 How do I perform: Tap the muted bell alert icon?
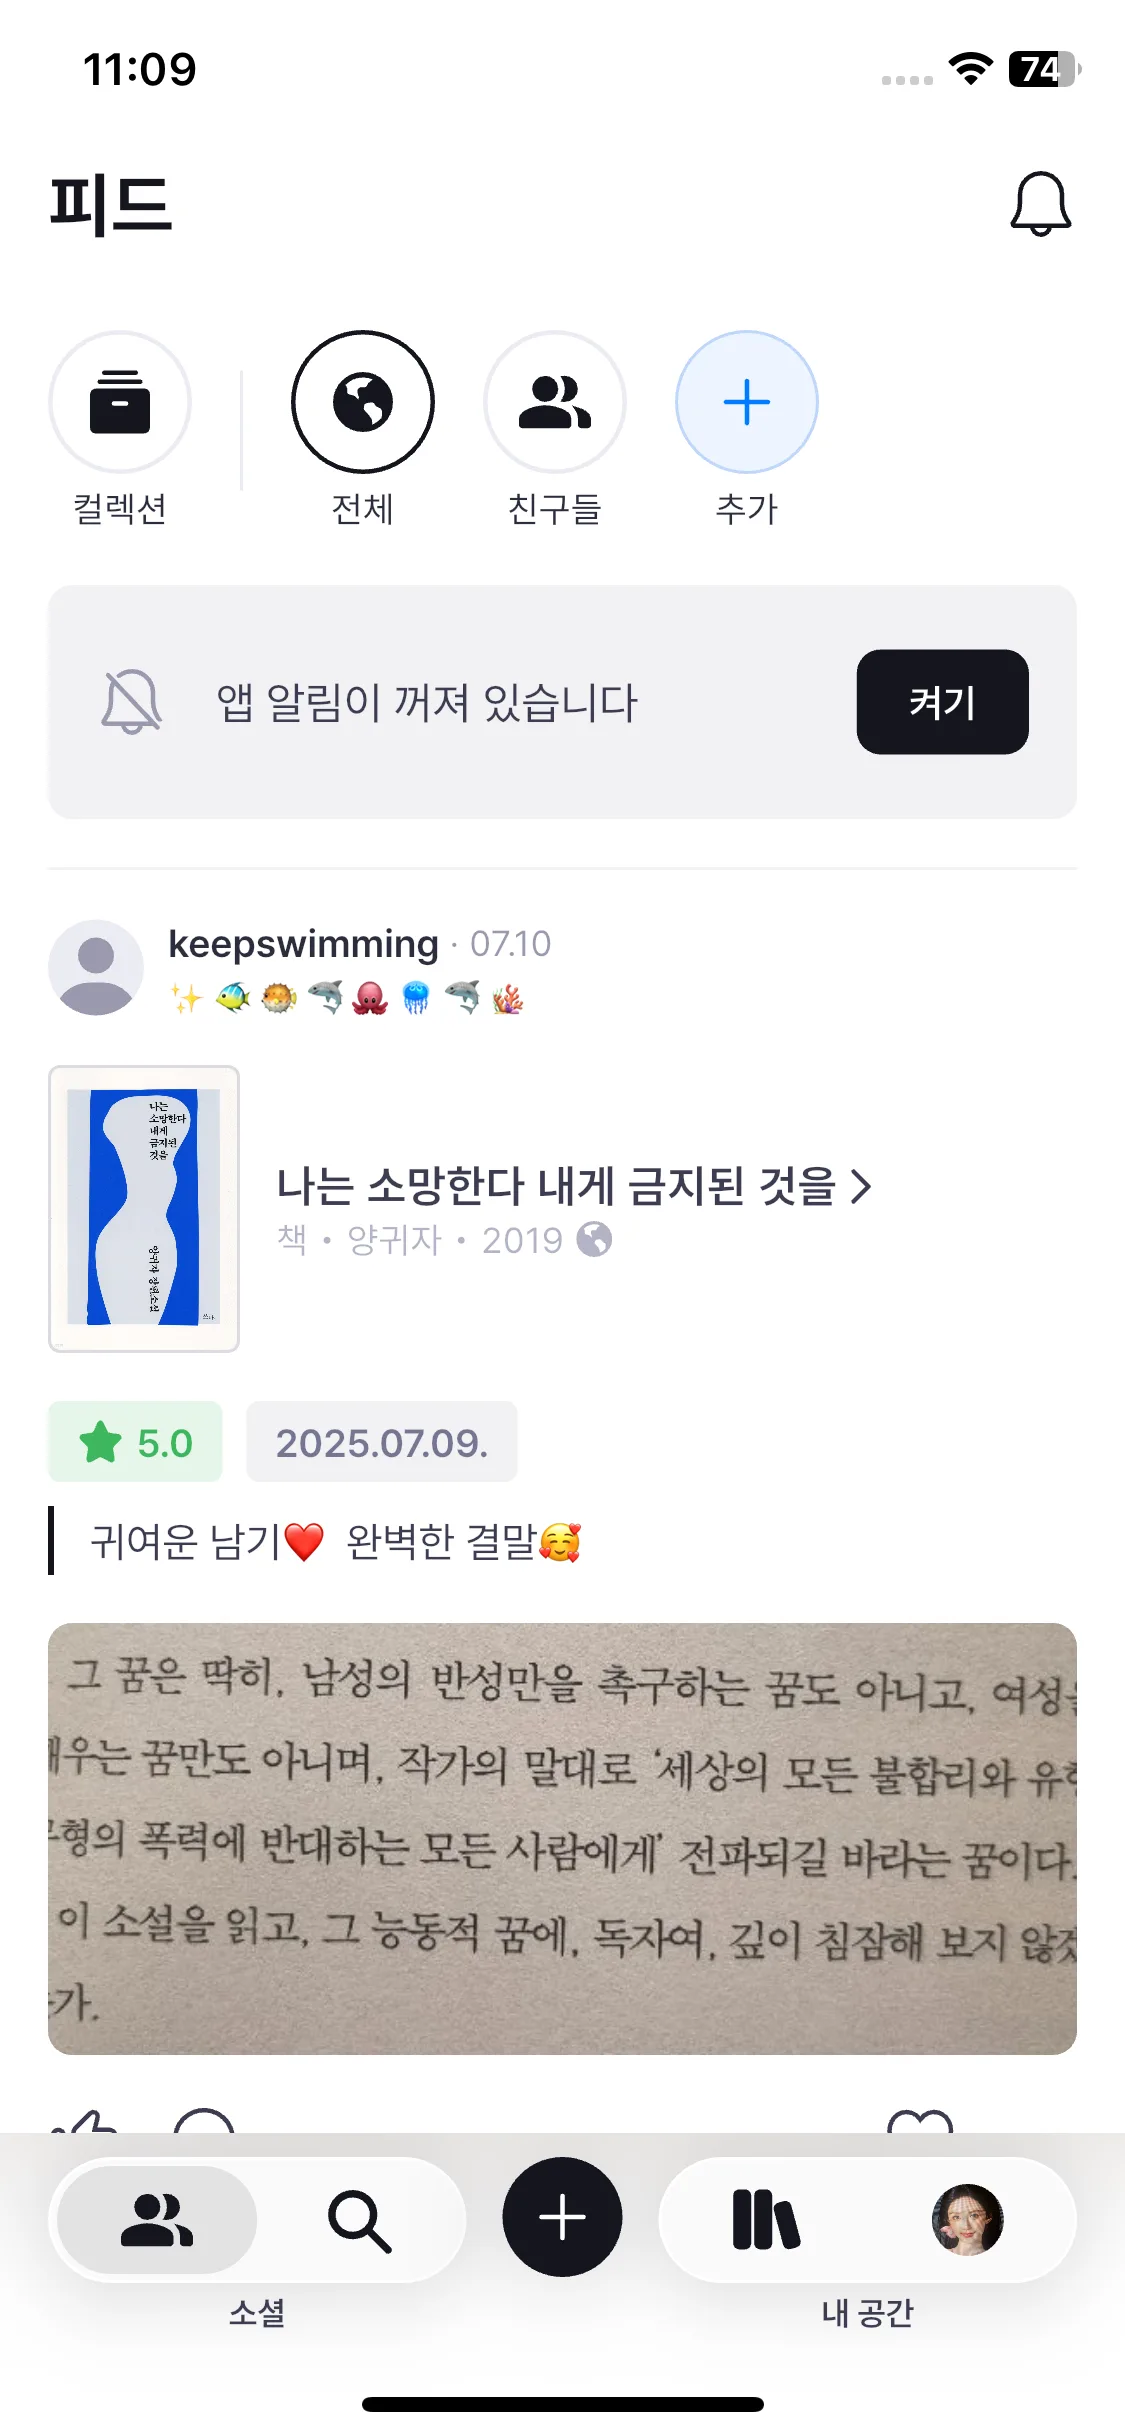[132, 702]
